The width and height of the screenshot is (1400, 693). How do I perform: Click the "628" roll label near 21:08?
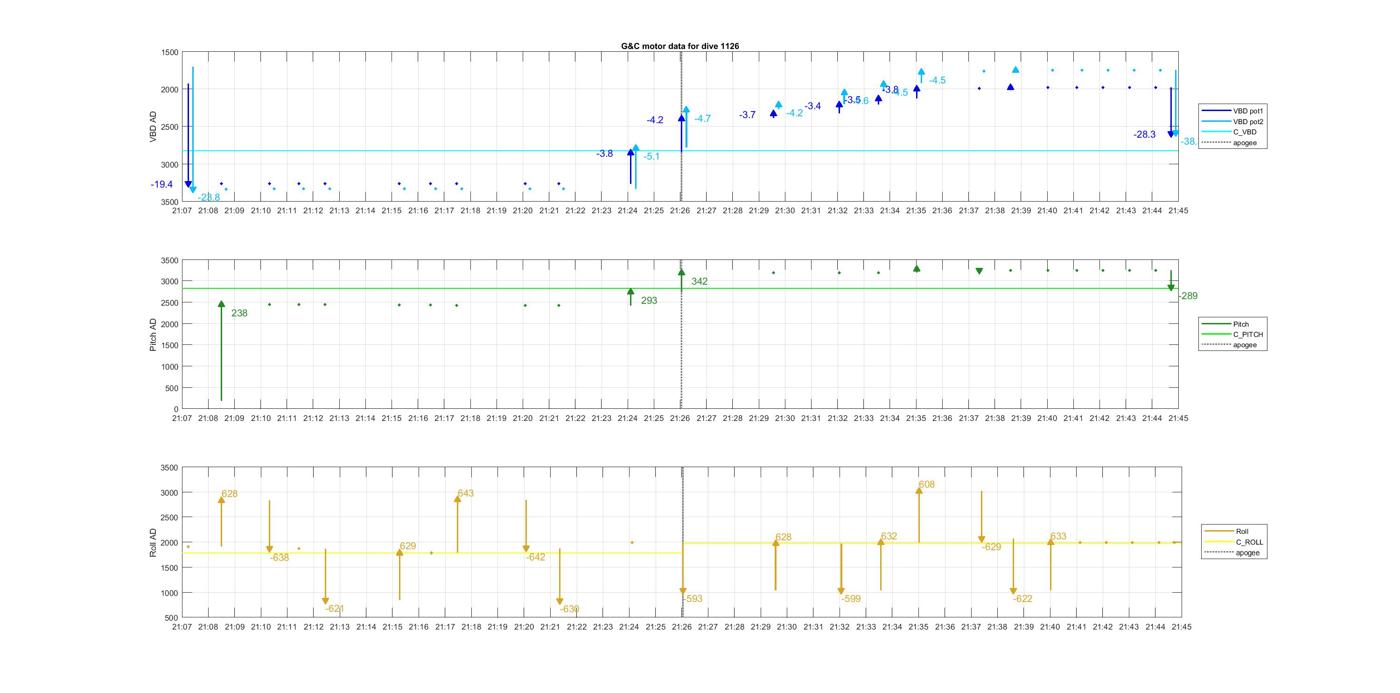(x=230, y=494)
